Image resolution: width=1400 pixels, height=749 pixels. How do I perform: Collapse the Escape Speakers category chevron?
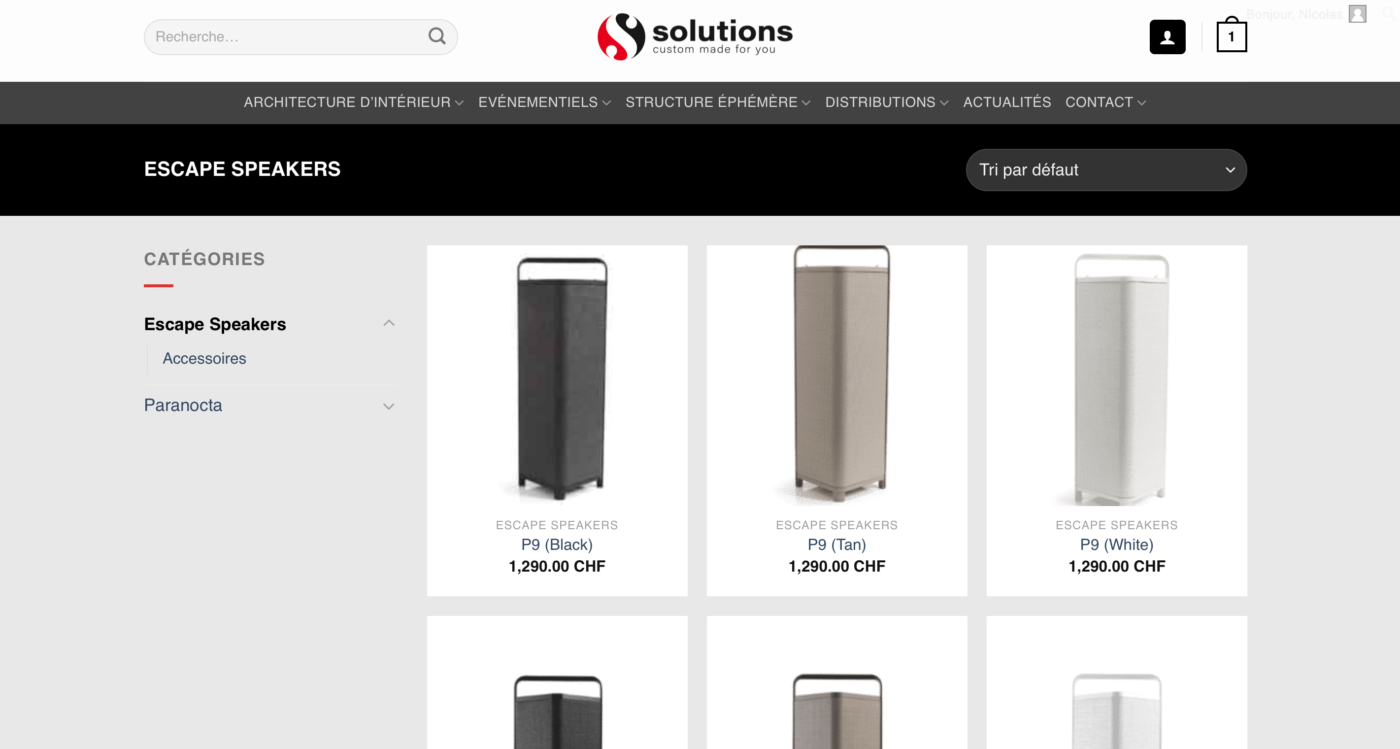tap(389, 323)
